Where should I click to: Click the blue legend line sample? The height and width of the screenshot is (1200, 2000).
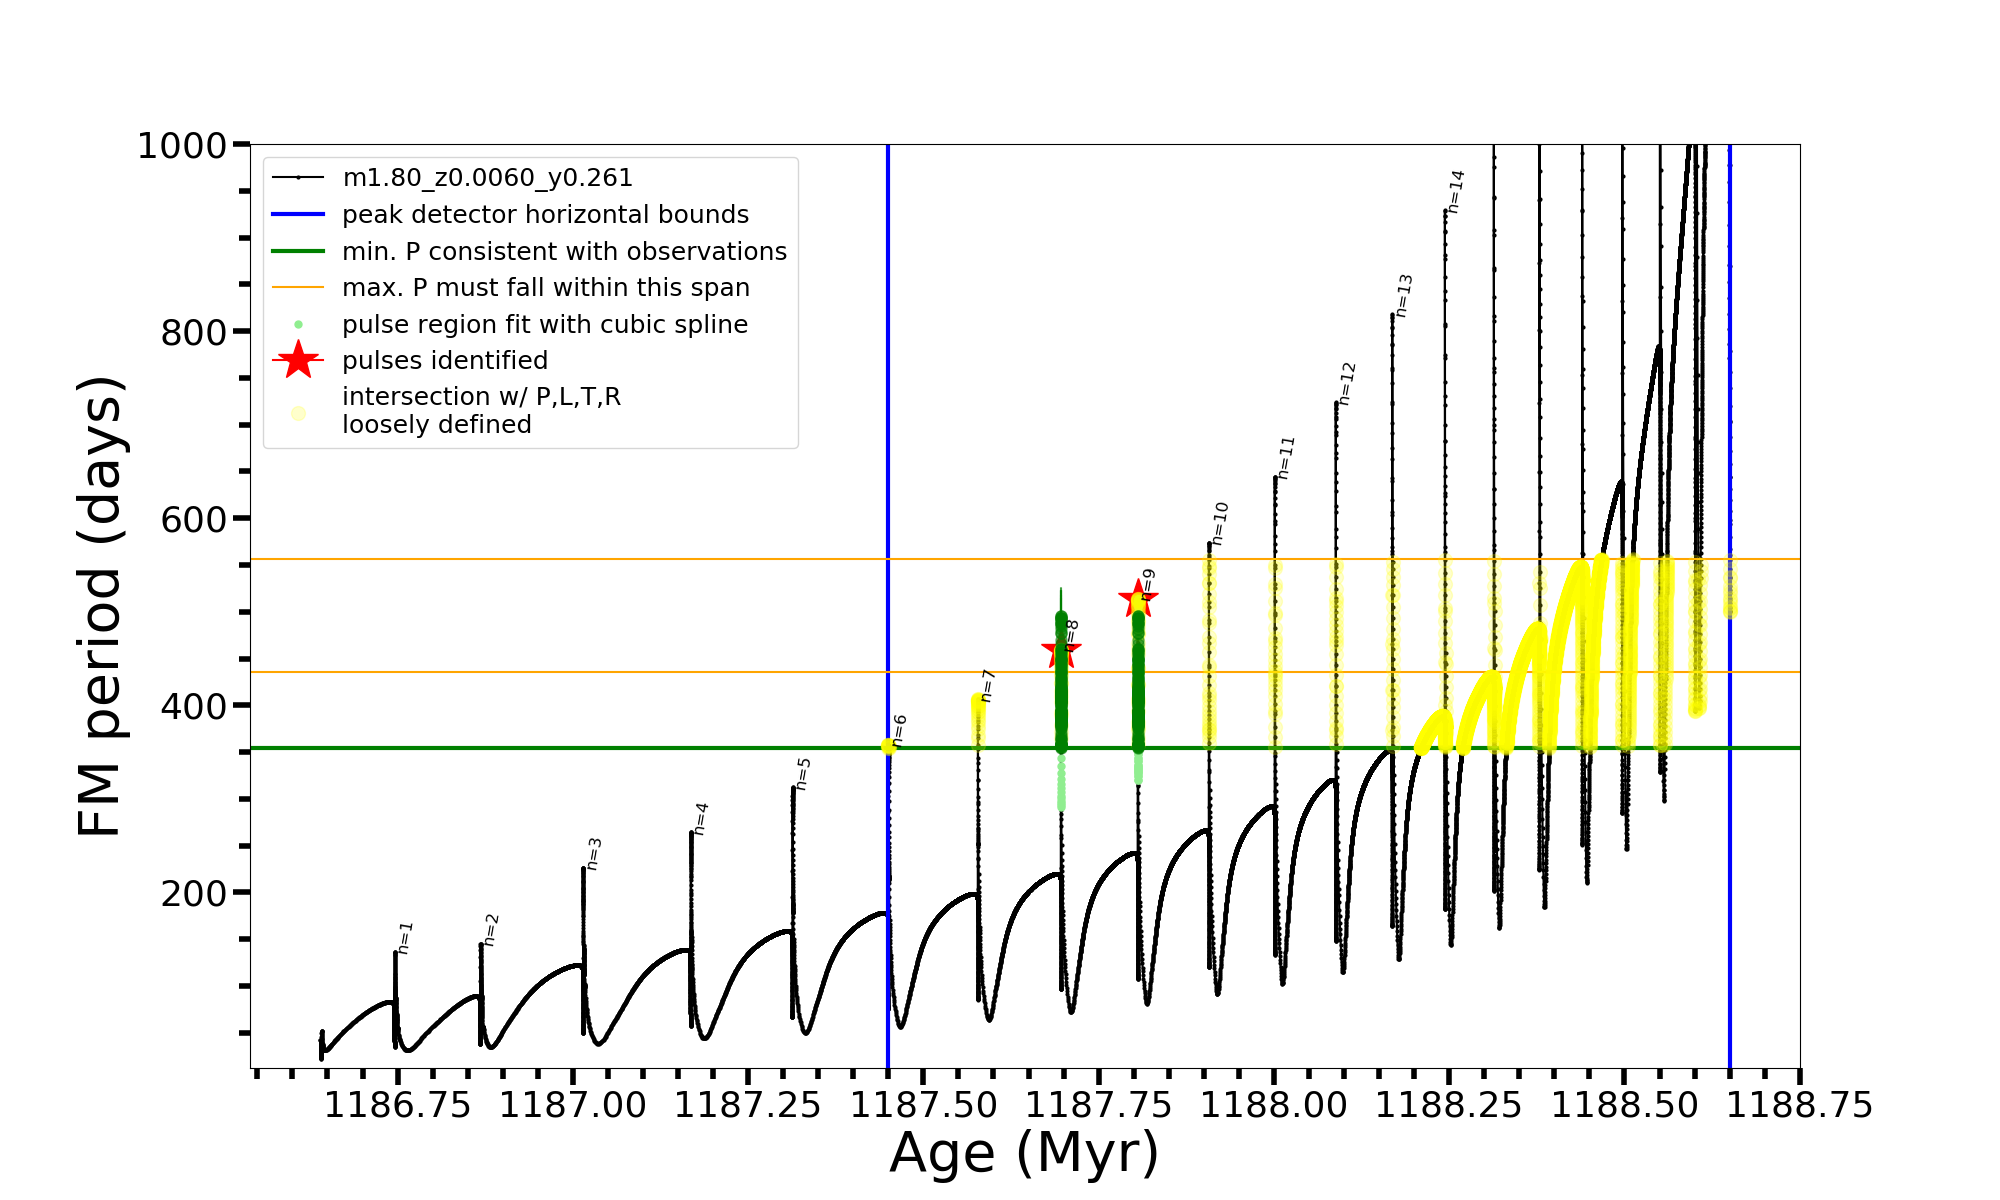click(x=298, y=214)
